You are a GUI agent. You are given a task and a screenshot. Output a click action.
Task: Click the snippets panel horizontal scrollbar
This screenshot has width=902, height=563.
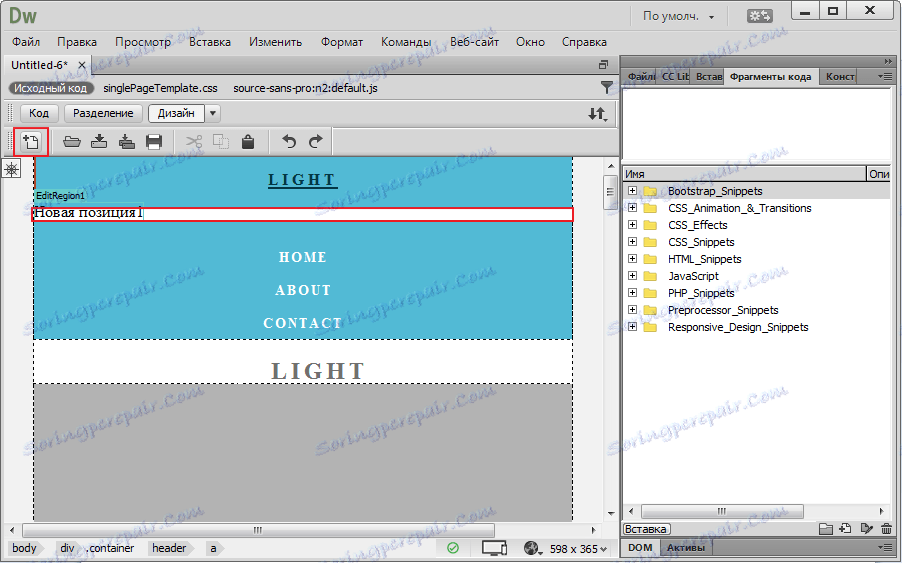[x=722, y=511]
